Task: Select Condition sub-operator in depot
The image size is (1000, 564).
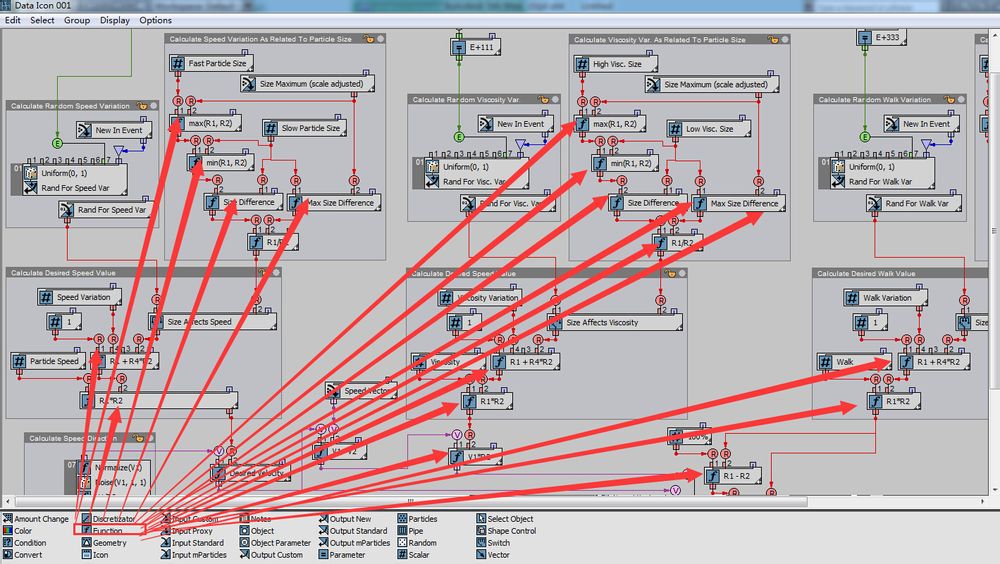Action: tap(25, 543)
